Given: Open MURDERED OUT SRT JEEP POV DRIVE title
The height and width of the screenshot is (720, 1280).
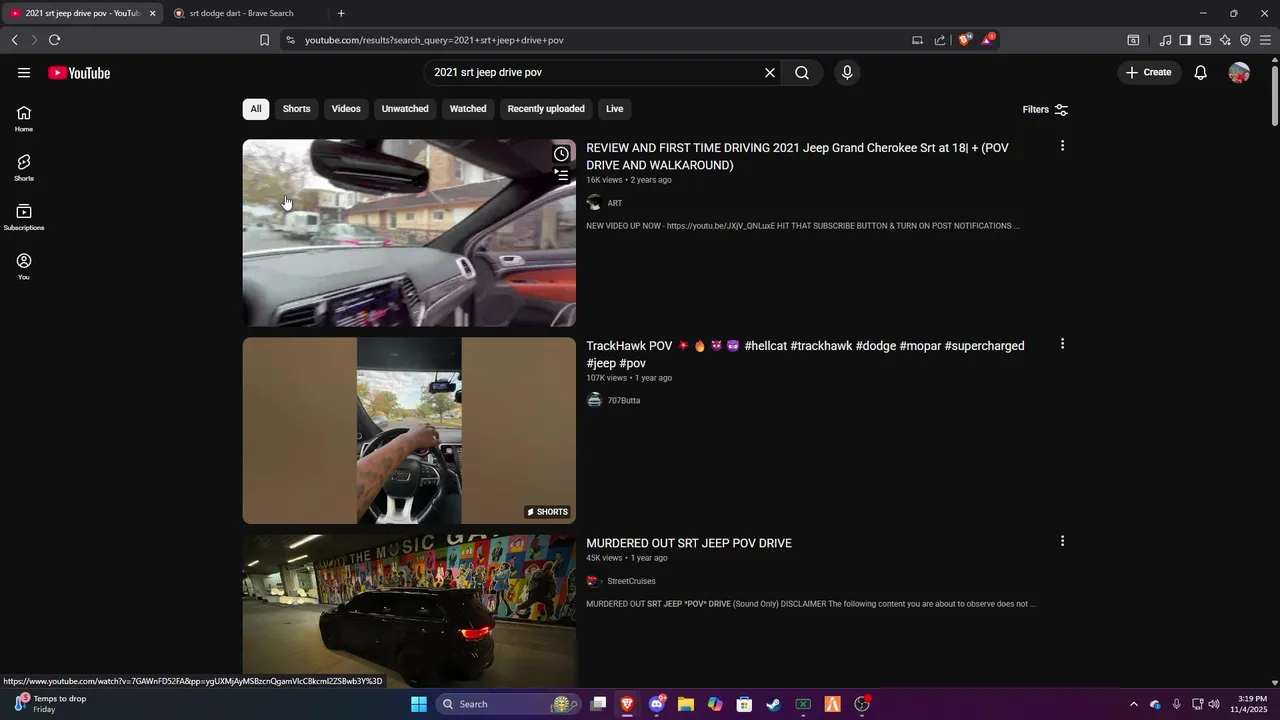Looking at the screenshot, I should tap(689, 543).
